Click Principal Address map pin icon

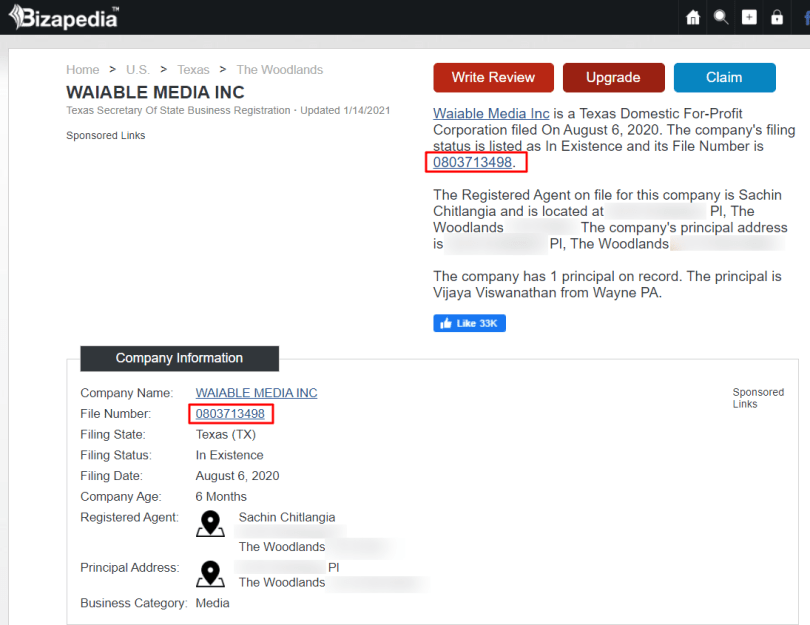pyautogui.click(x=210, y=574)
